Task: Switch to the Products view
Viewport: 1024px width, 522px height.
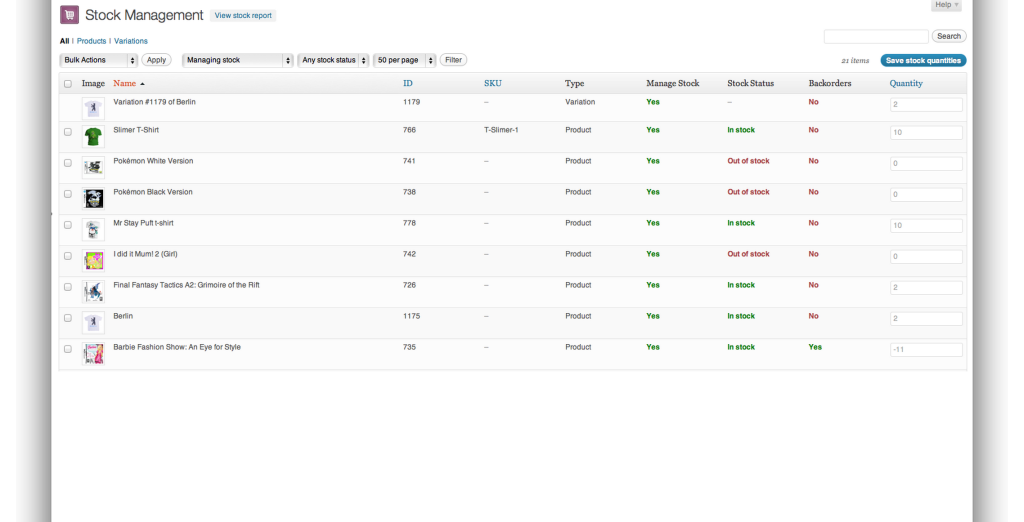Action: [x=91, y=41]
